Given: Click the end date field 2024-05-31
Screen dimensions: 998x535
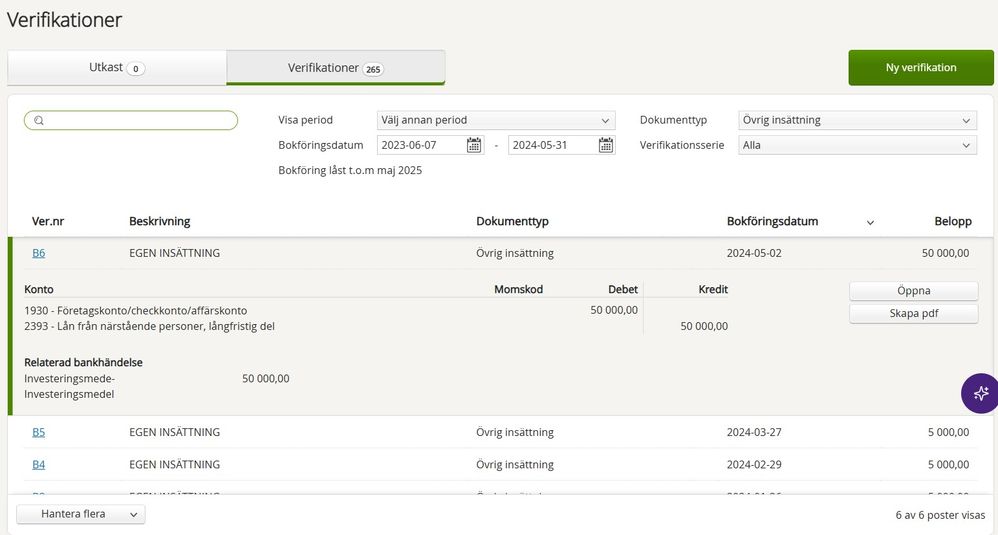Looking at the screenshot, I should [x=551, y=145].
